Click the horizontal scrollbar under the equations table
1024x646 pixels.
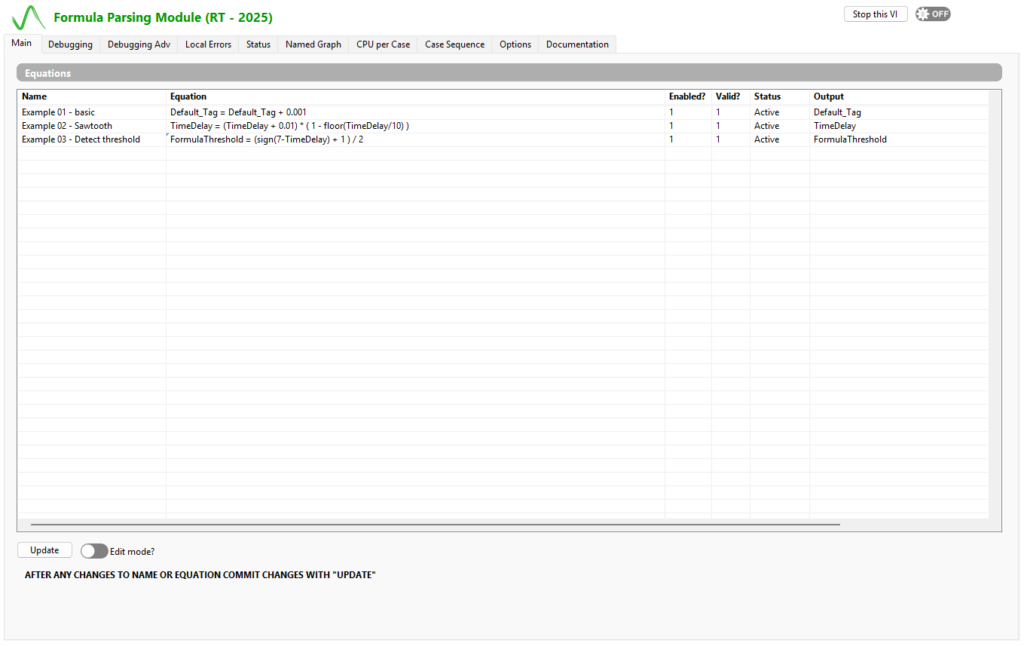click(435, 524)
